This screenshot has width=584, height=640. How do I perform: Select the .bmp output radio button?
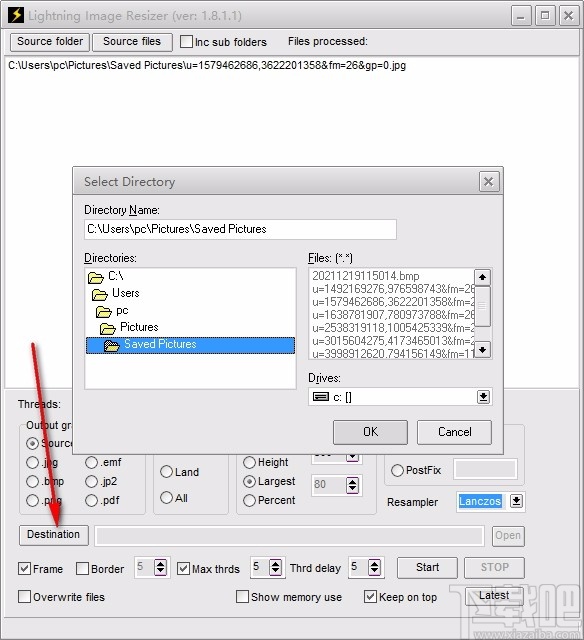[32, 482]
